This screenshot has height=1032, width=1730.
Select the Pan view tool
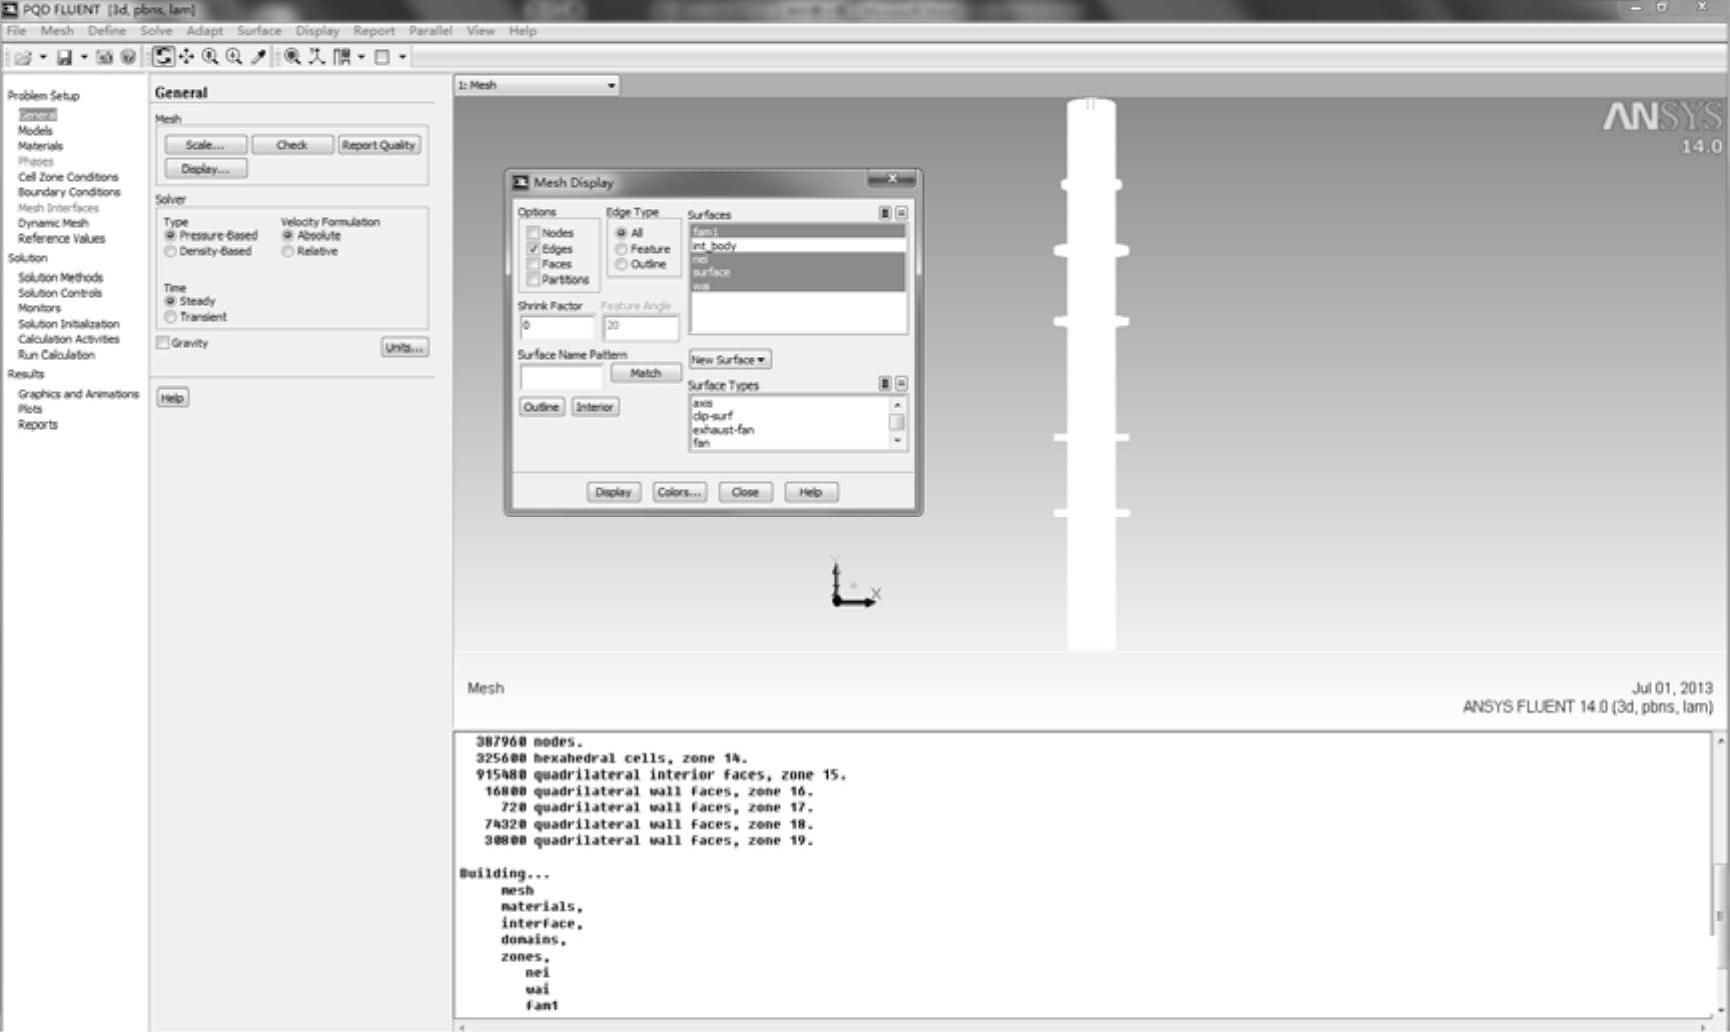coord(187,57)
